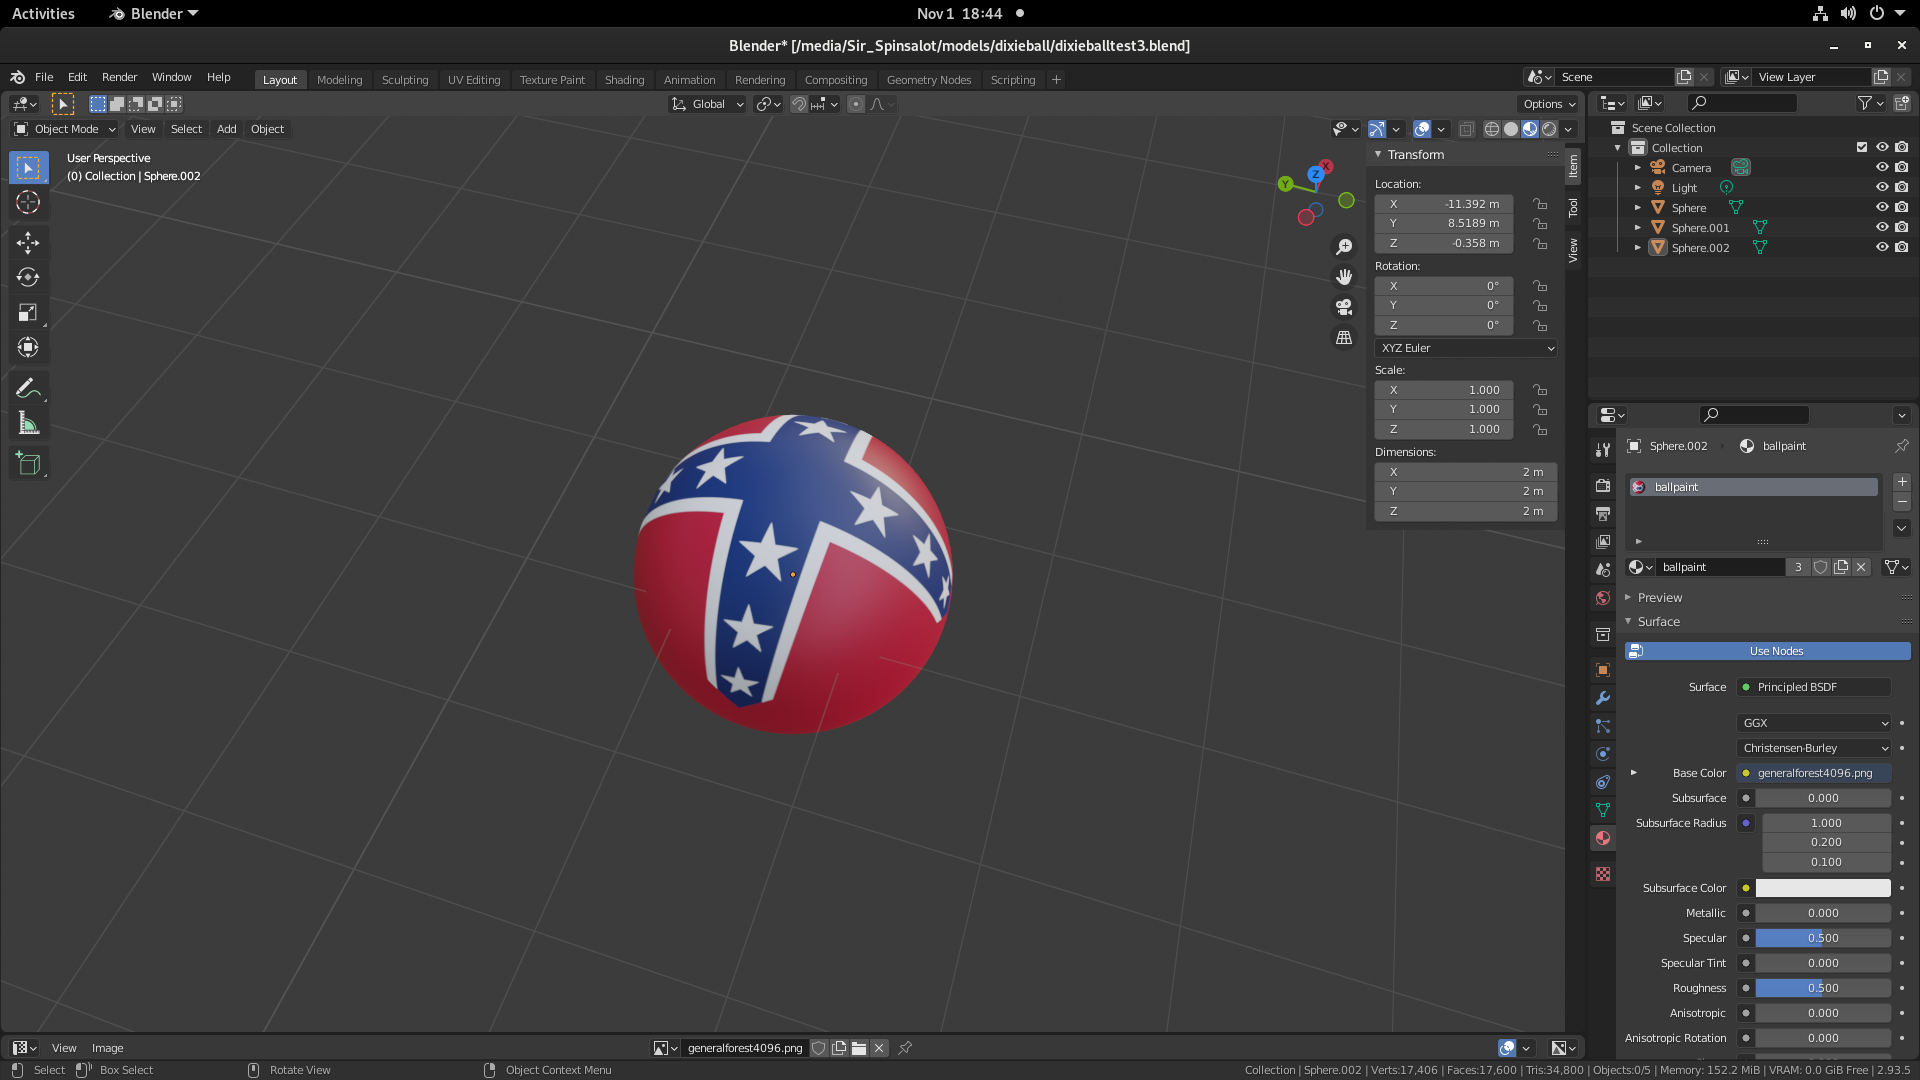
Task: Click the zoom view magnifier icon
Action: point(1344,246)
